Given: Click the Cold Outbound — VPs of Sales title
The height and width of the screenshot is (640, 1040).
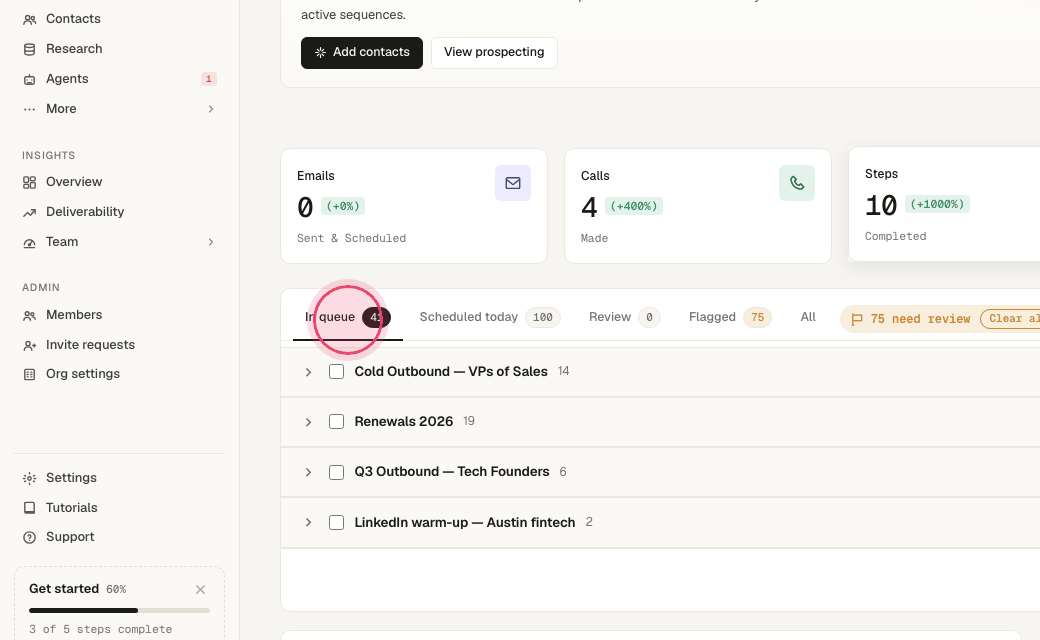Looking at the screenshot, I should tap(451, 371).
